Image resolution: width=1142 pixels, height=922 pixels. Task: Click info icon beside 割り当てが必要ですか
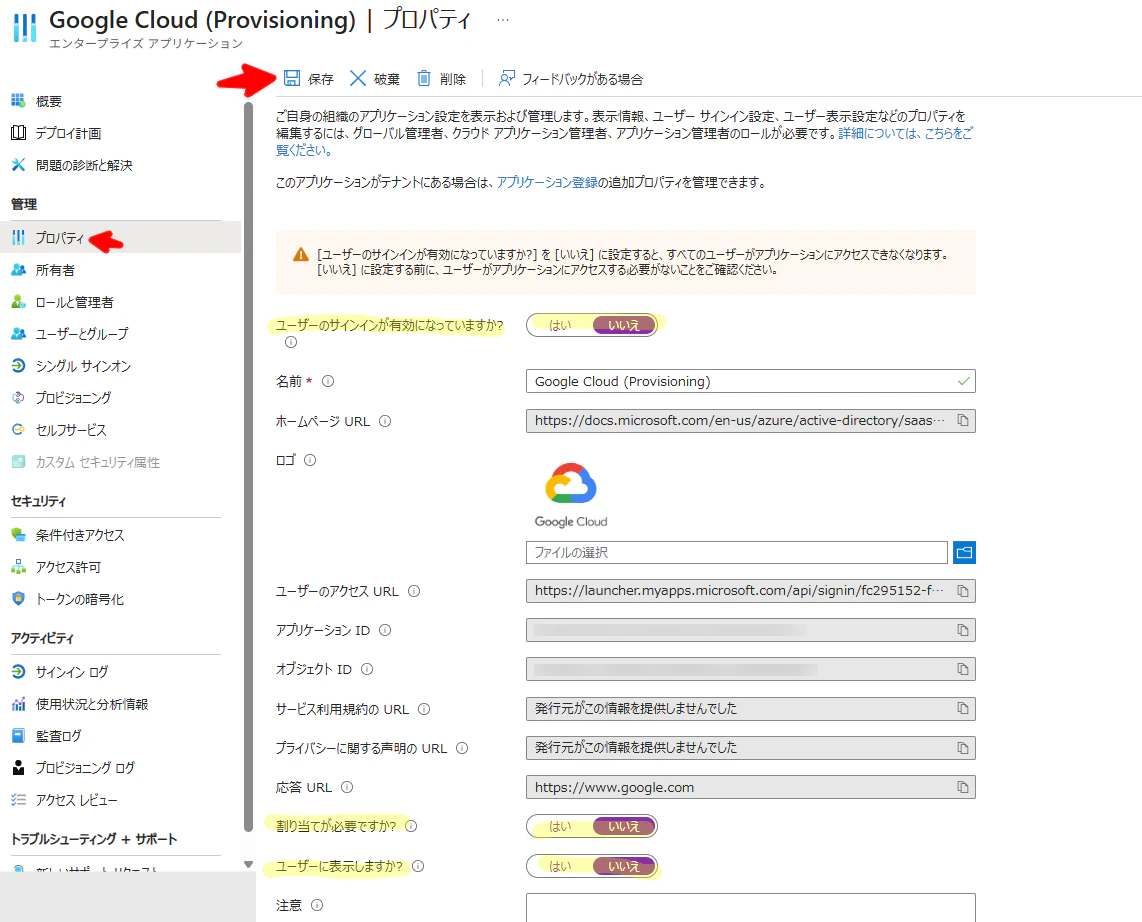(411, 826)
